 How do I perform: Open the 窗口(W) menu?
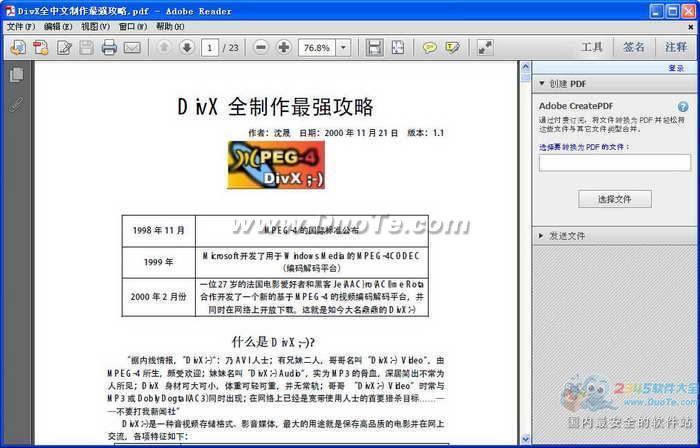133,27
